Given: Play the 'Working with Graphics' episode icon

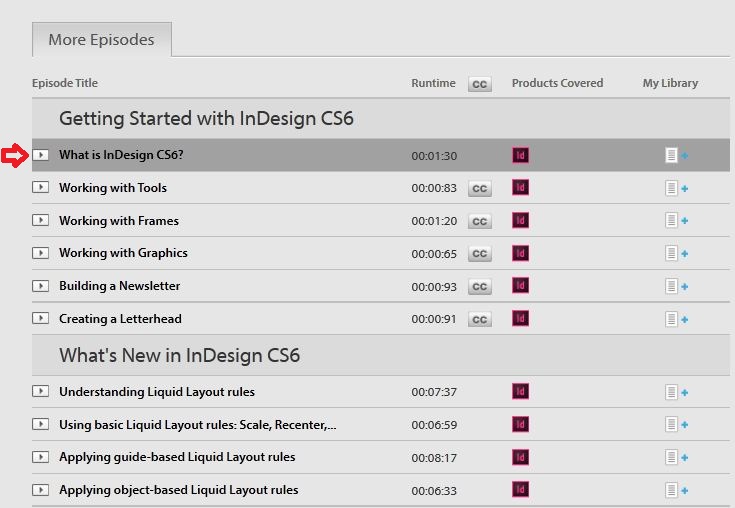Looking at the screenshot, I should 40,253.
